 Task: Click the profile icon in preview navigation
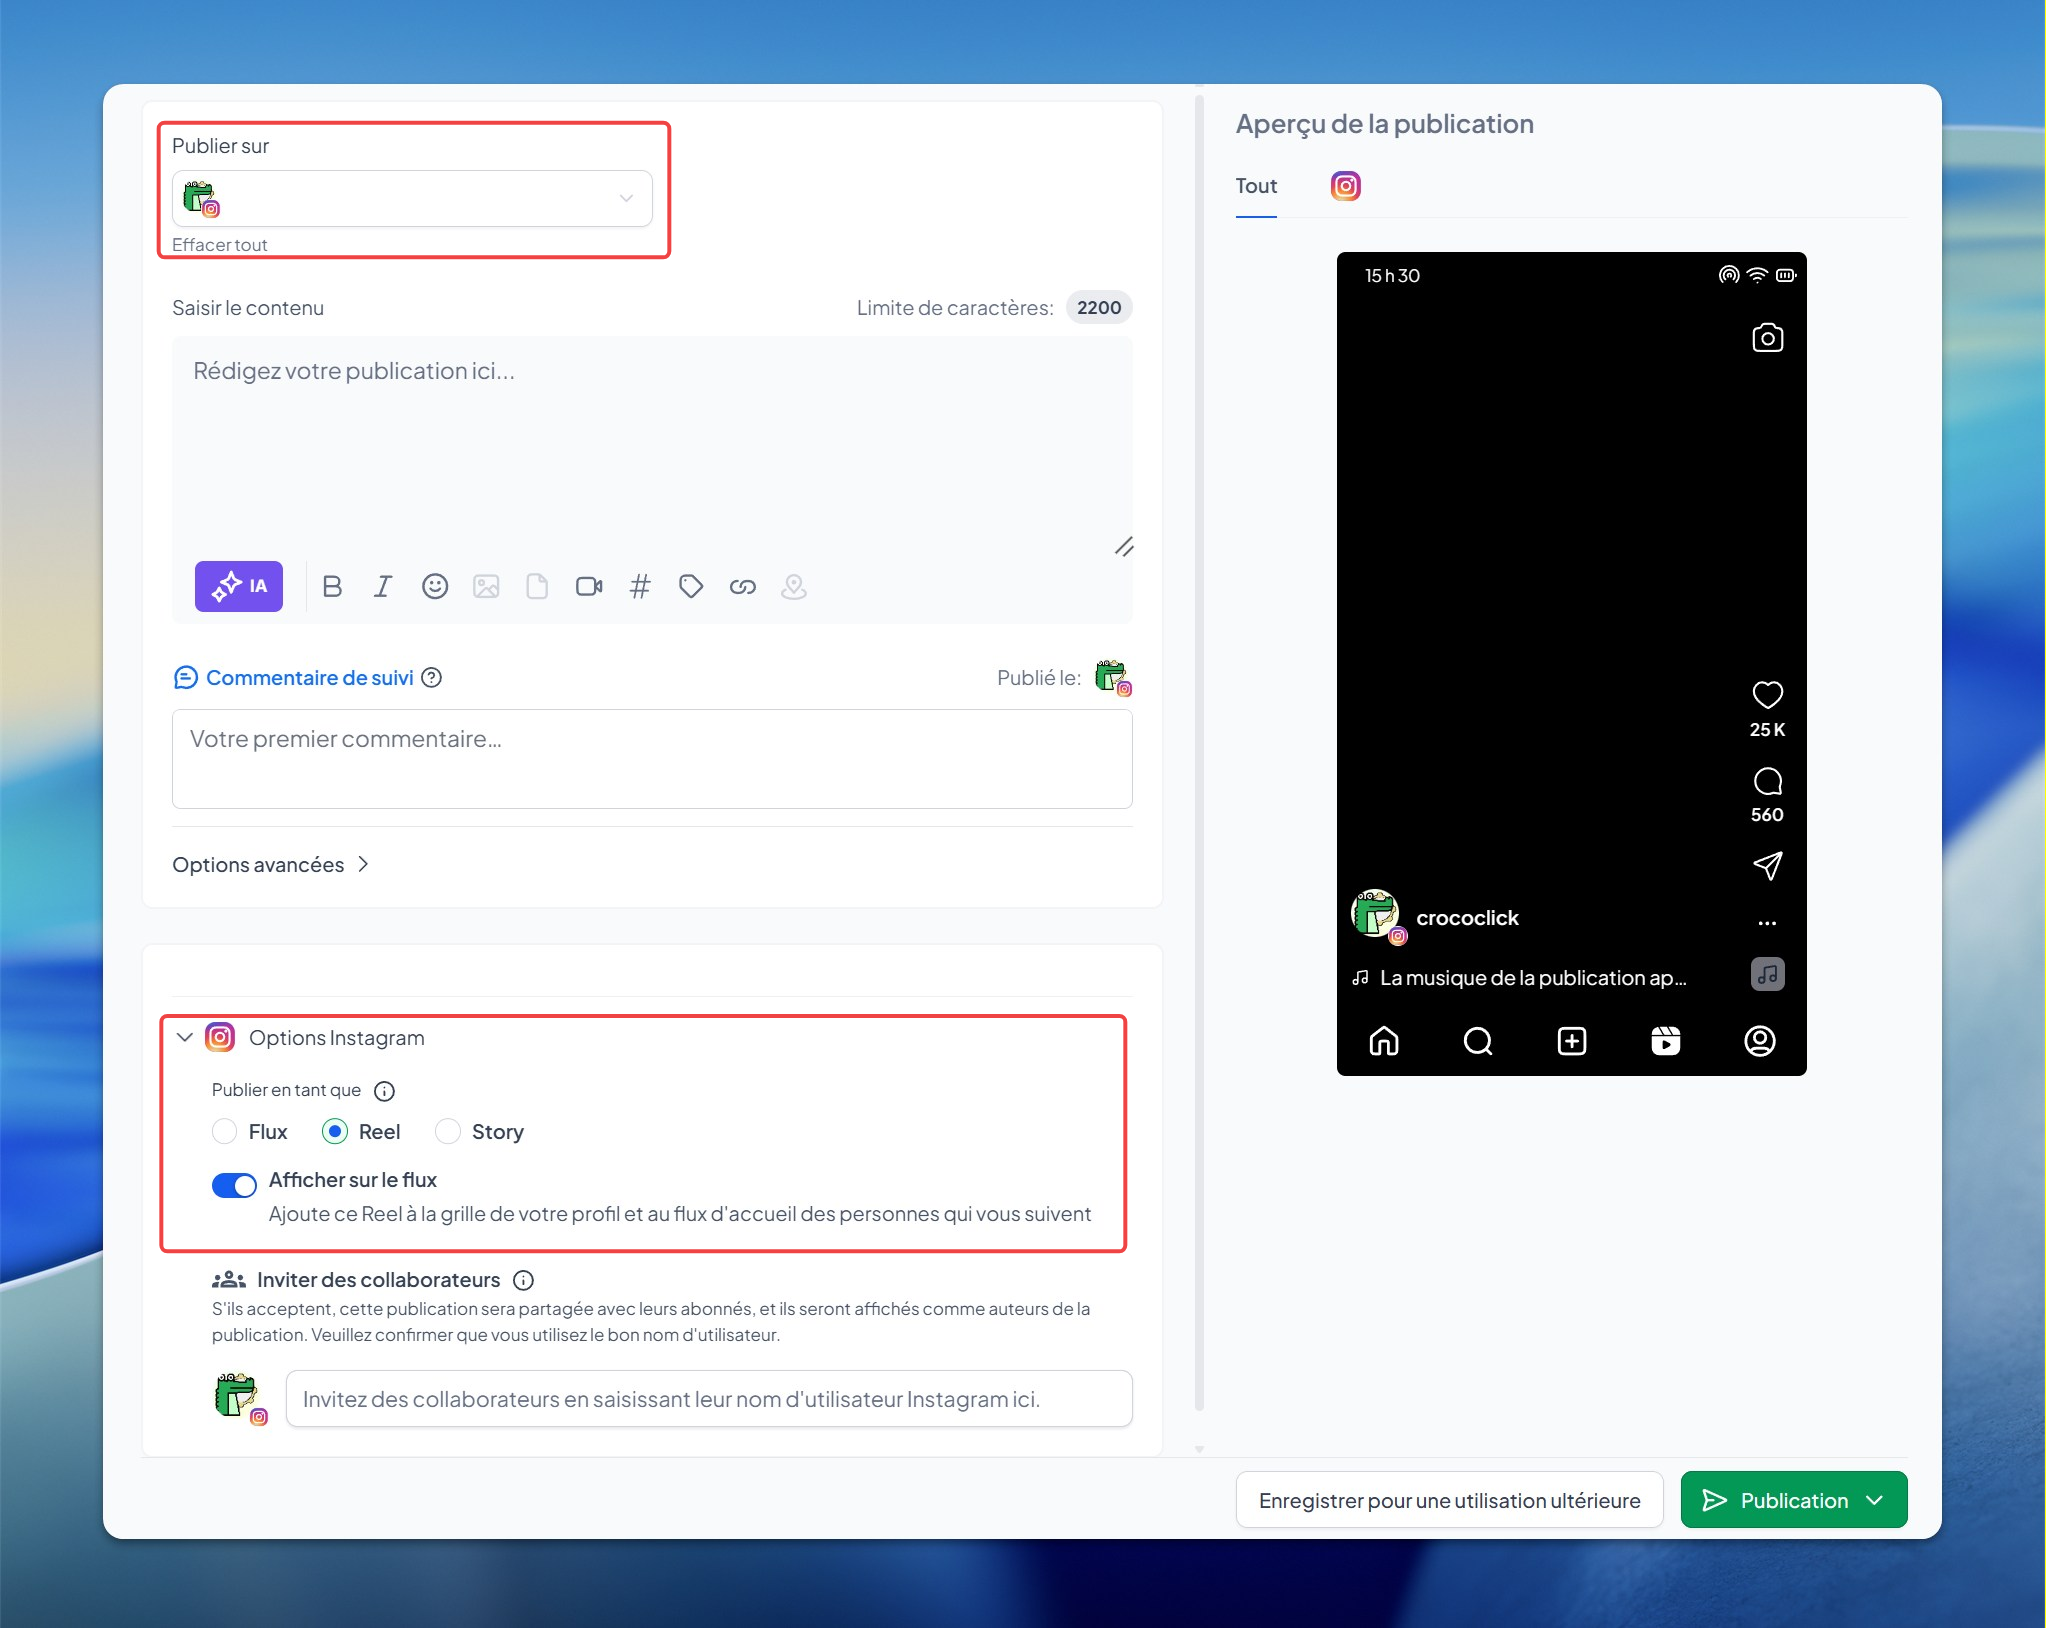1760,1041
